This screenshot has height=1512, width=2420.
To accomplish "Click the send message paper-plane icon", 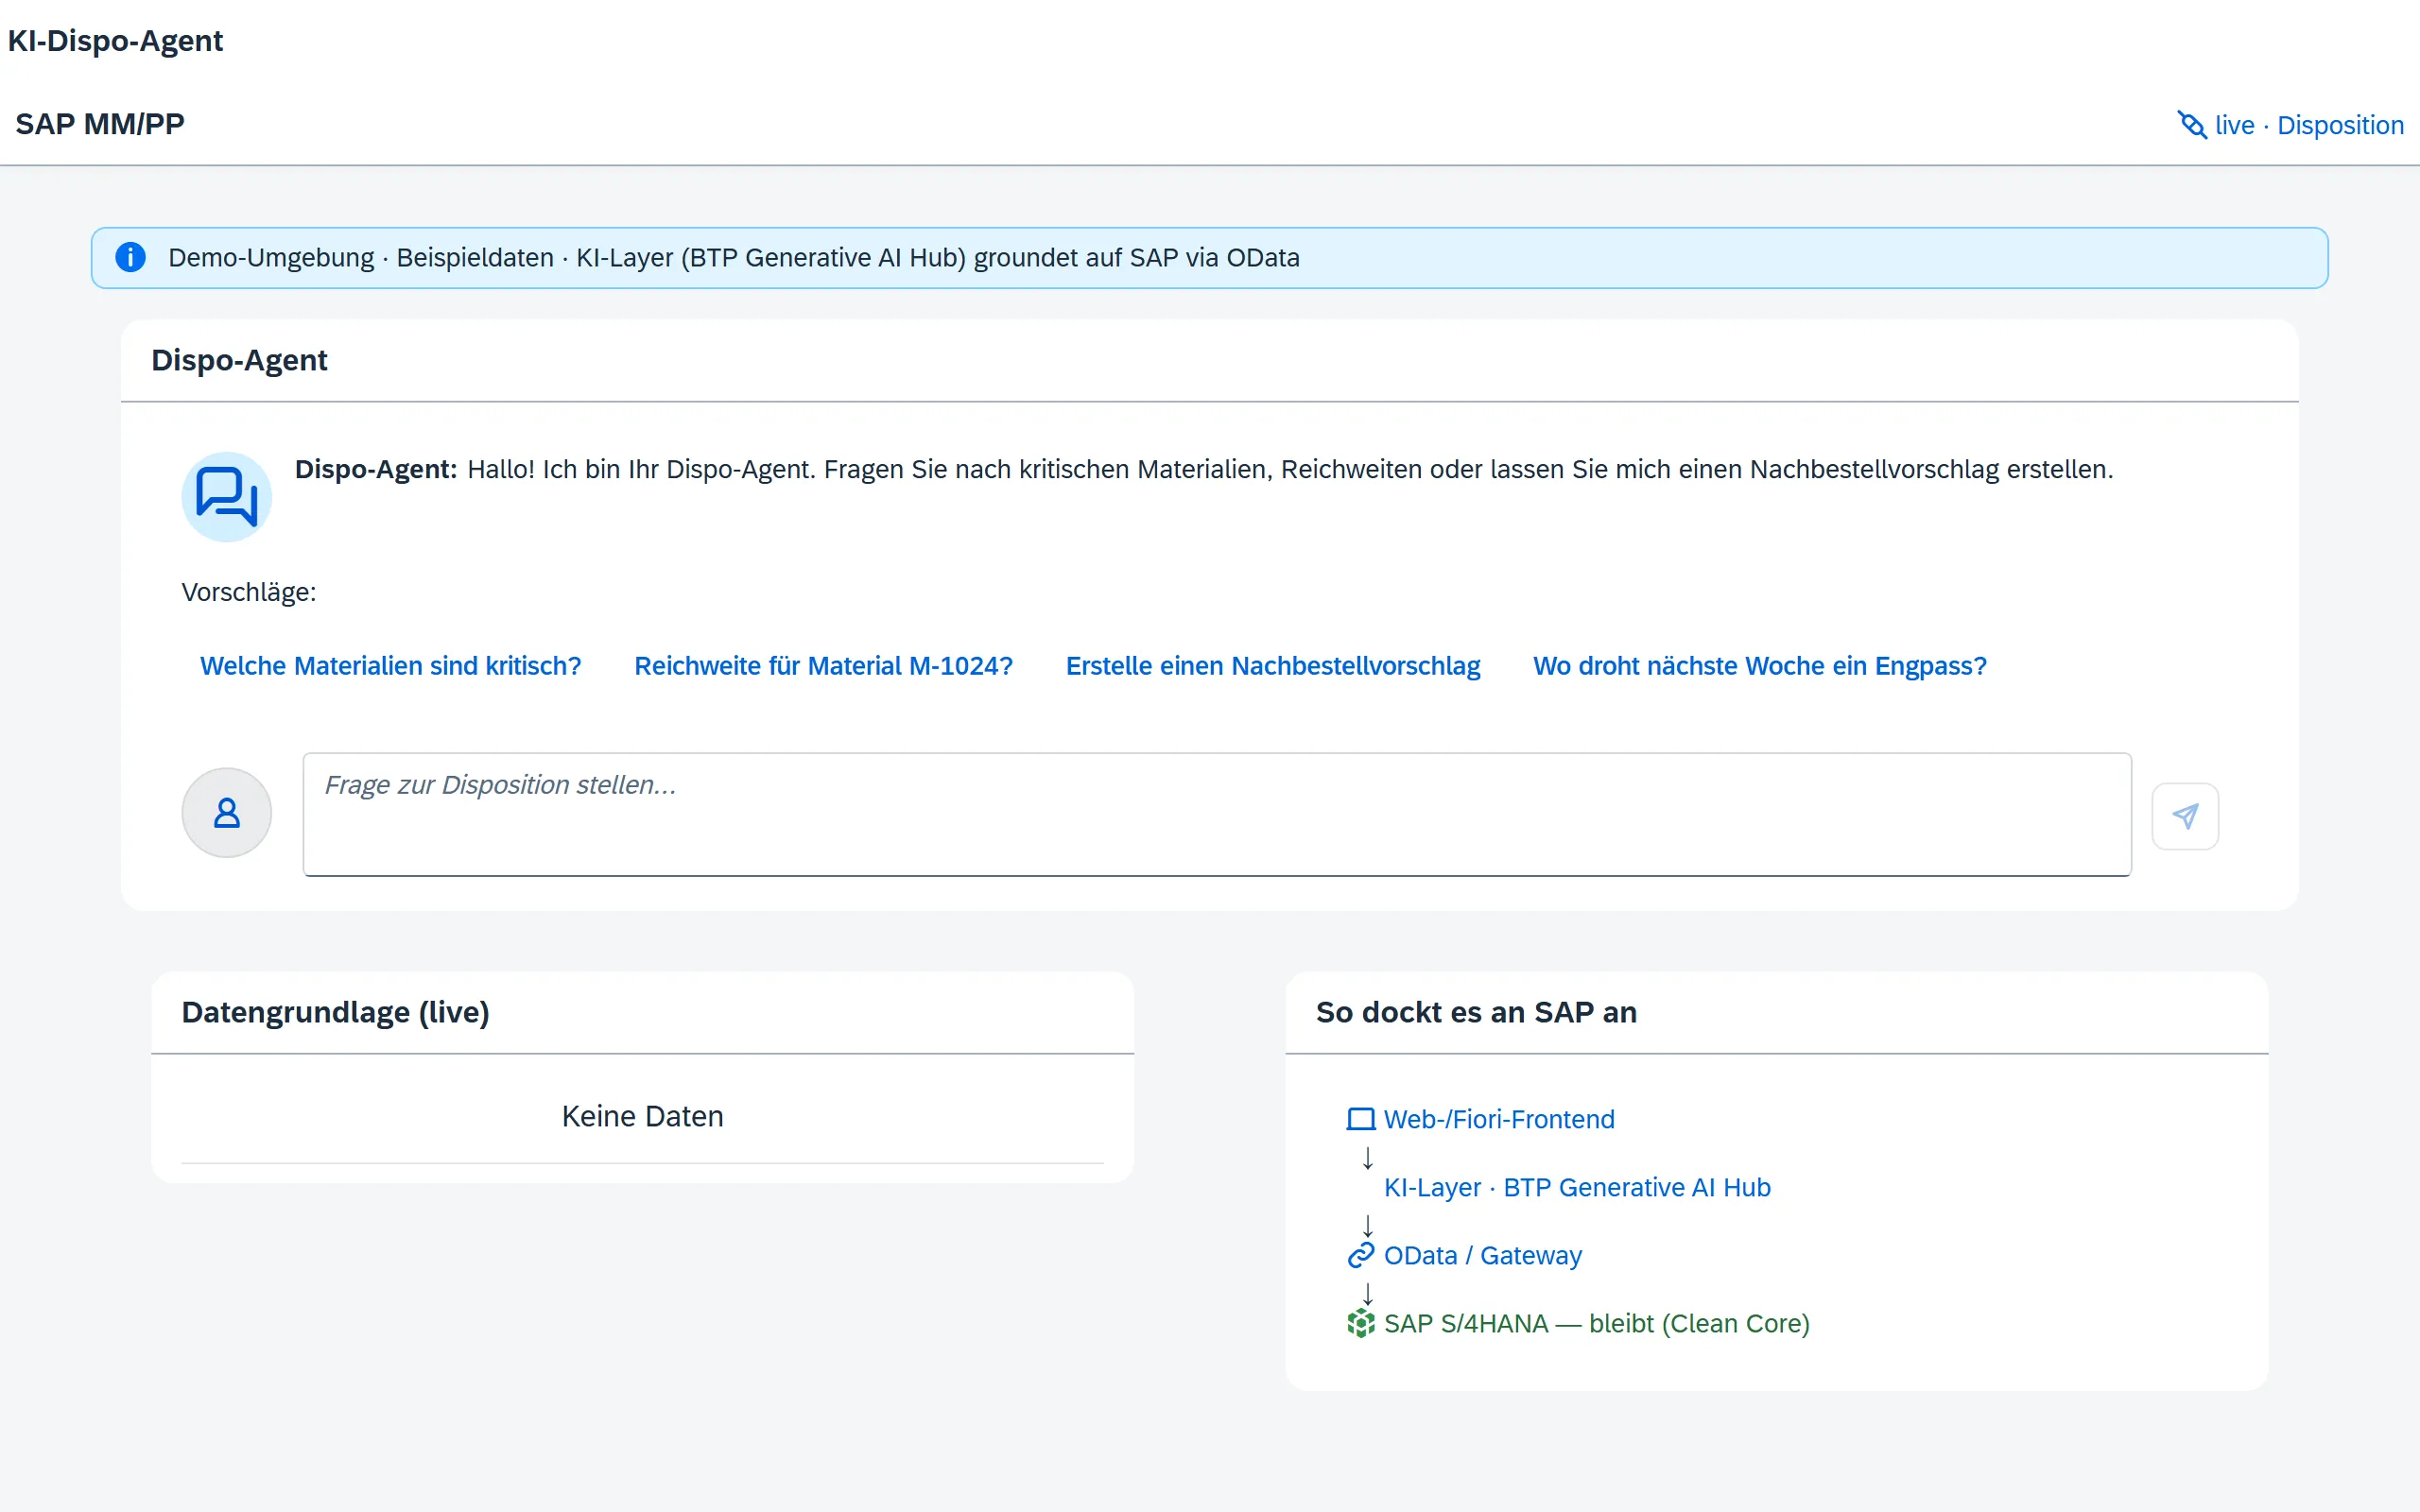I will click(2185, 816).
